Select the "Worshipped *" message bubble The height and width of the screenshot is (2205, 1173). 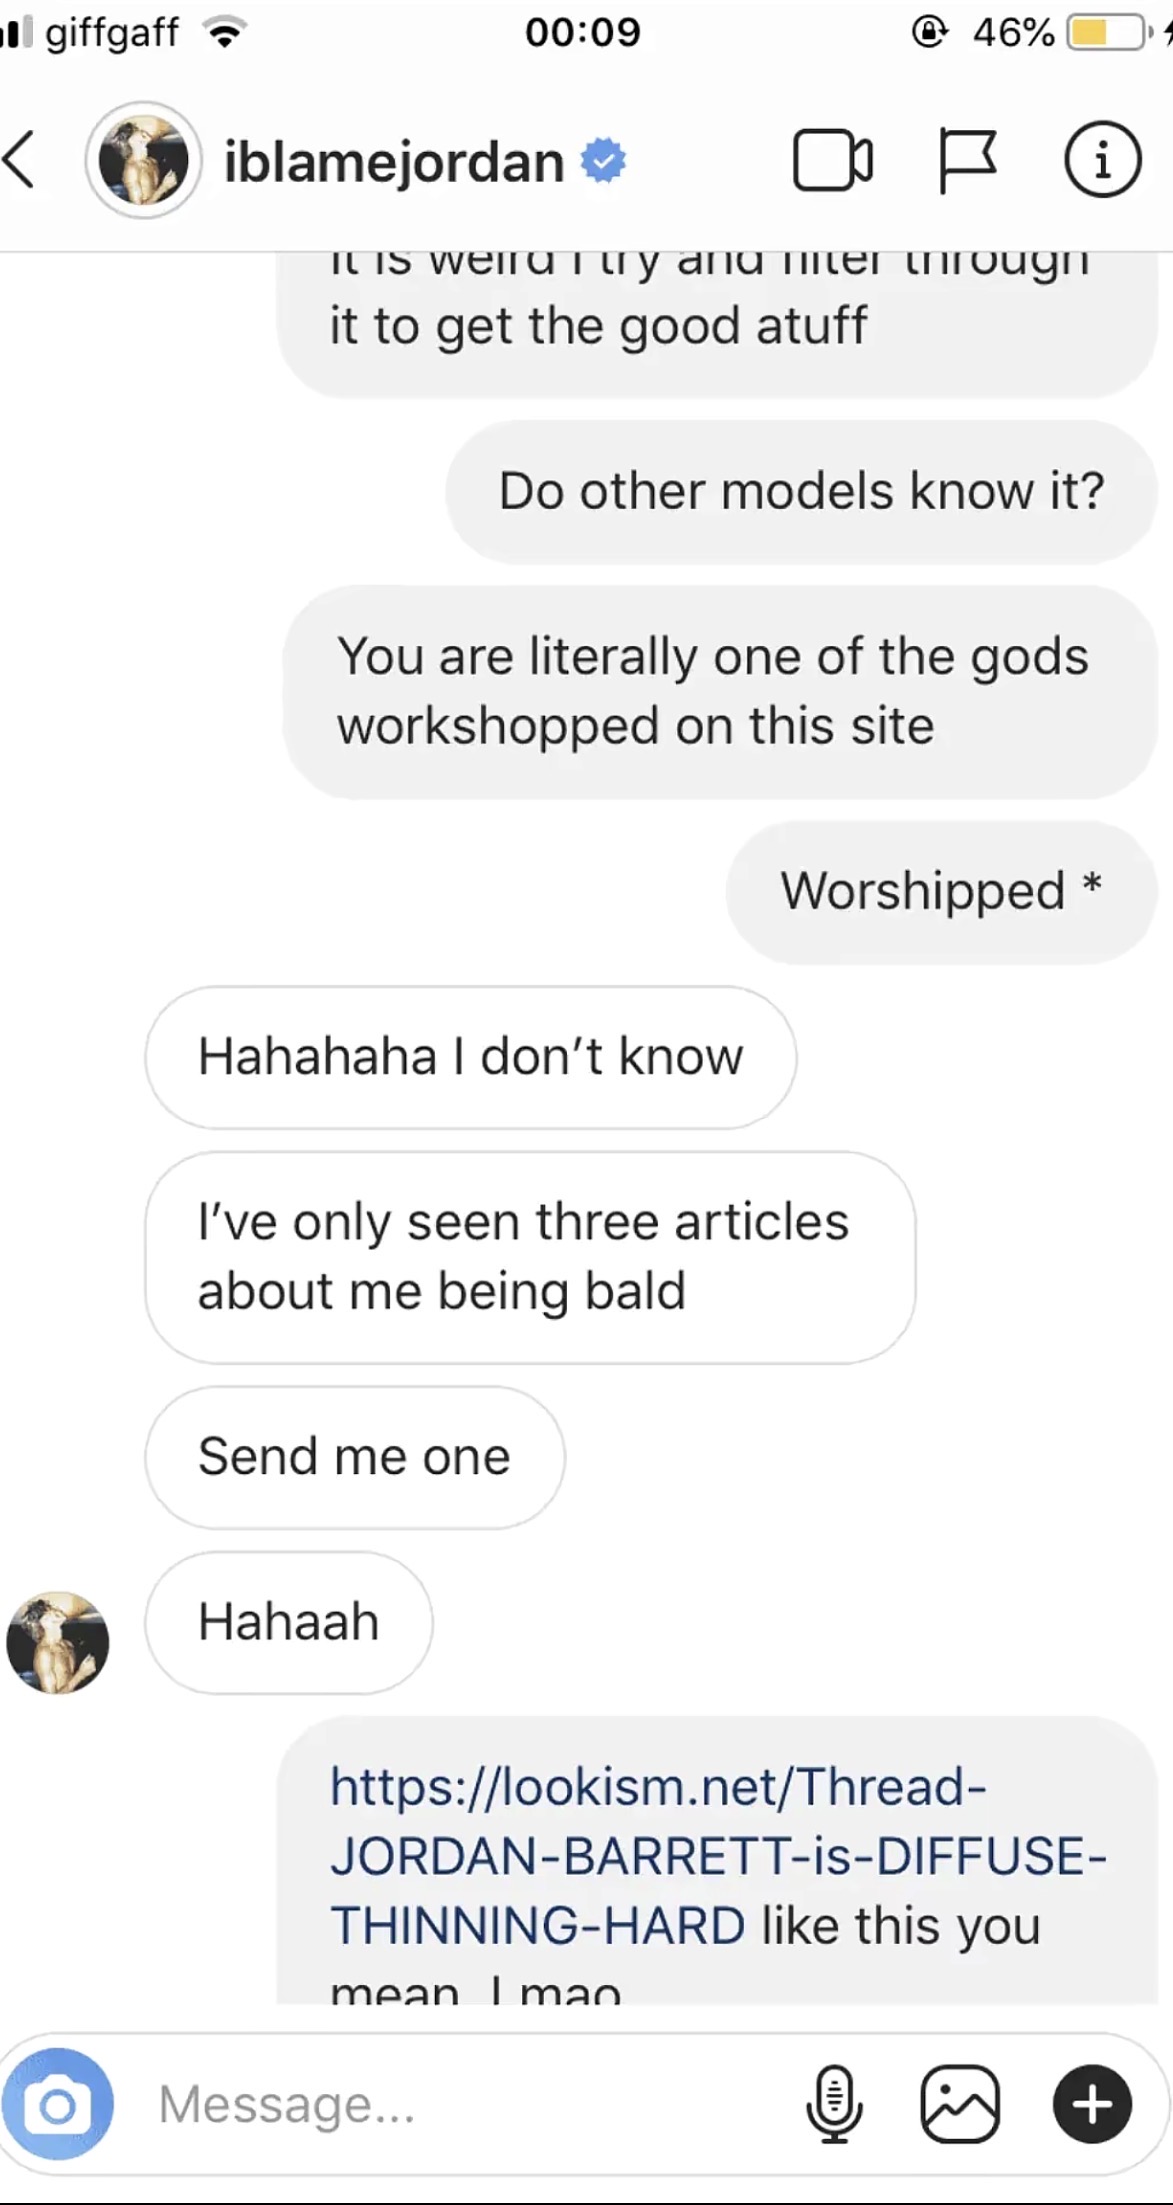tap(942, 892)
